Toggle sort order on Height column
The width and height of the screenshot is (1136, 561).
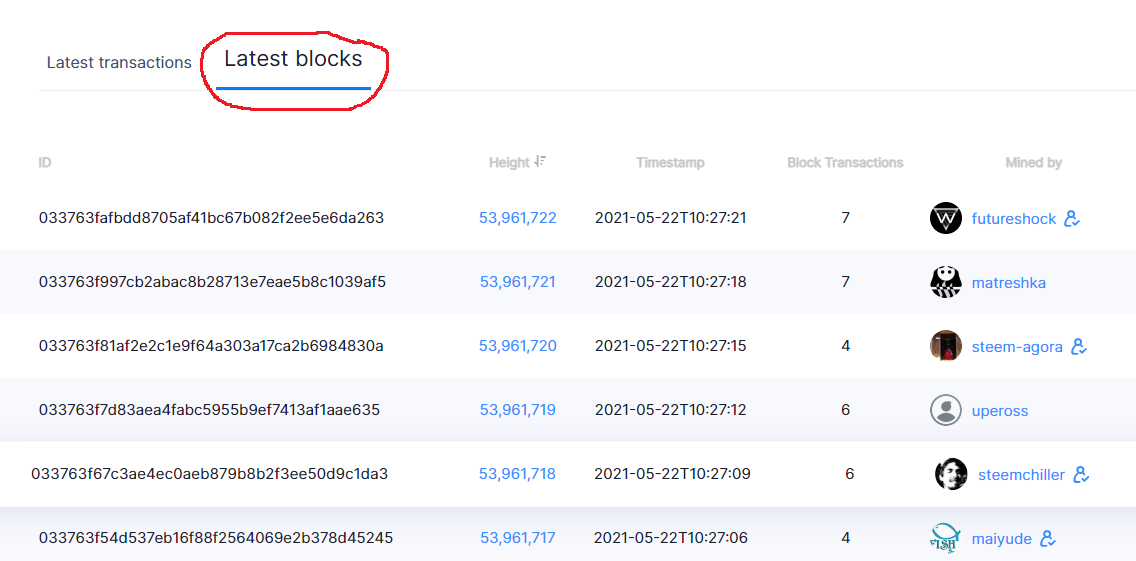click(540, 162)
